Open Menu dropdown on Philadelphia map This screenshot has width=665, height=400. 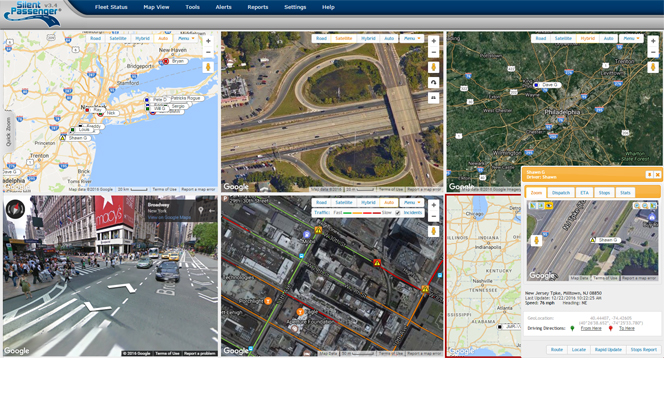630,38
